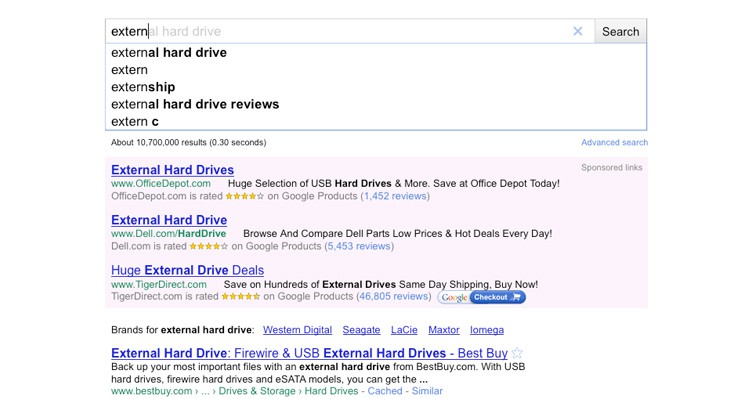The height and width of the screenshot is (399, 751).
Task: Click the Search button
Action: pos(620,32)
